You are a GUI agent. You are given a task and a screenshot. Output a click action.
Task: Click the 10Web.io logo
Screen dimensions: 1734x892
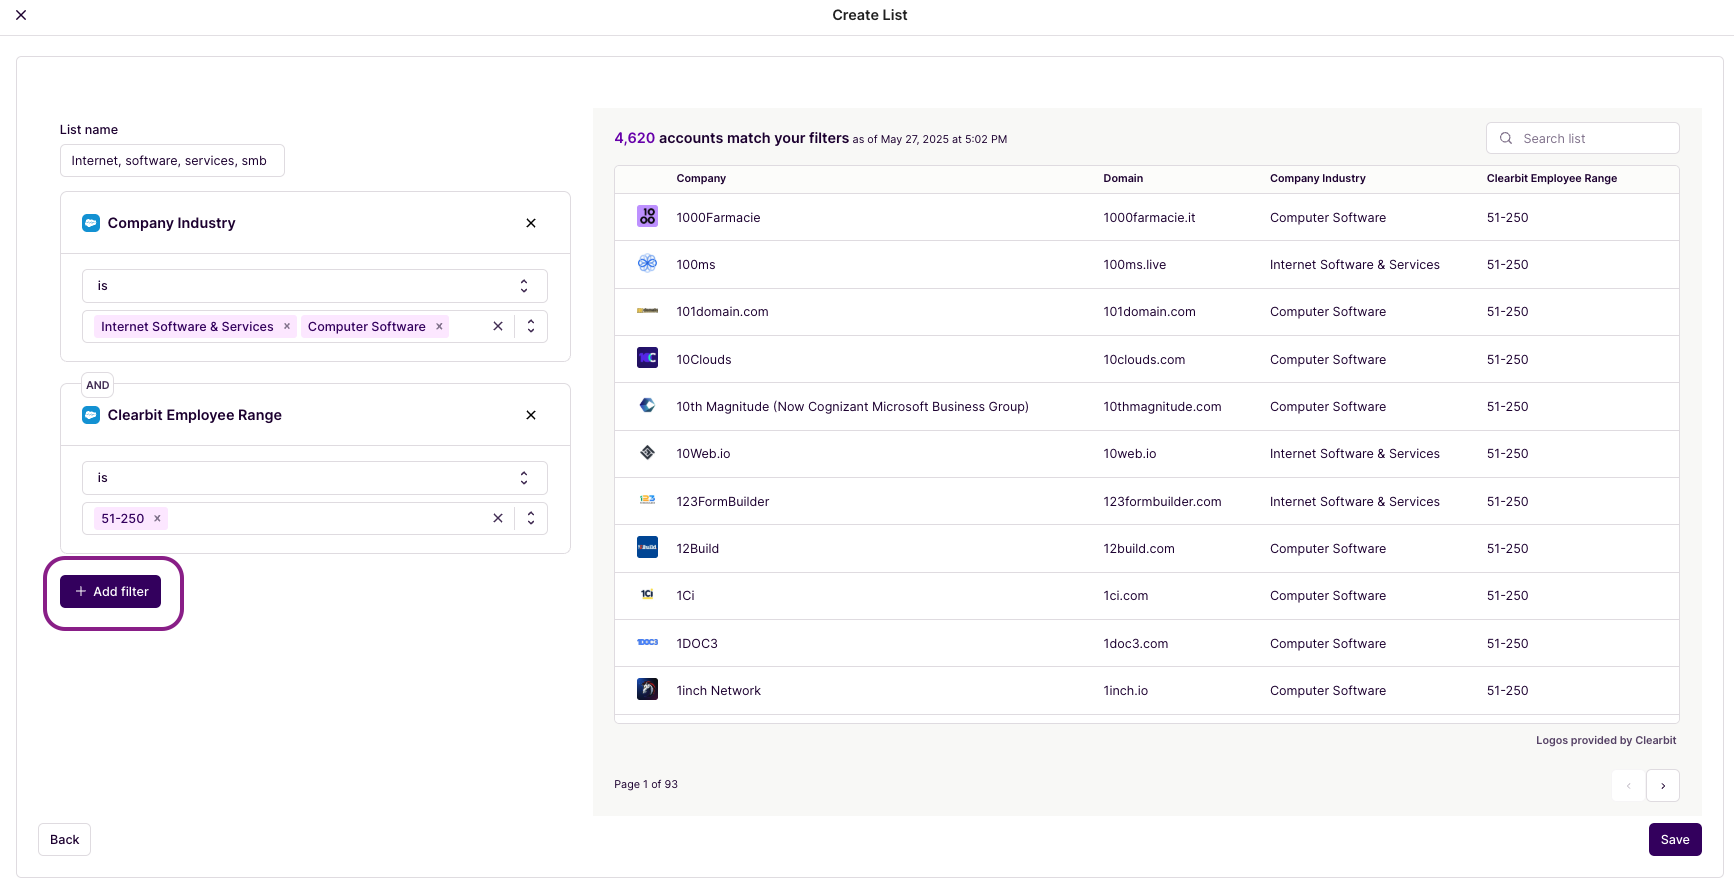point(648,453)
